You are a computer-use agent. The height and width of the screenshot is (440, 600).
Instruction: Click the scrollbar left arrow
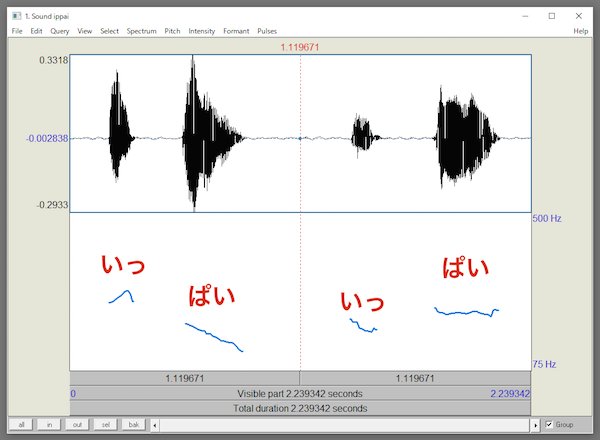[155, 425]
